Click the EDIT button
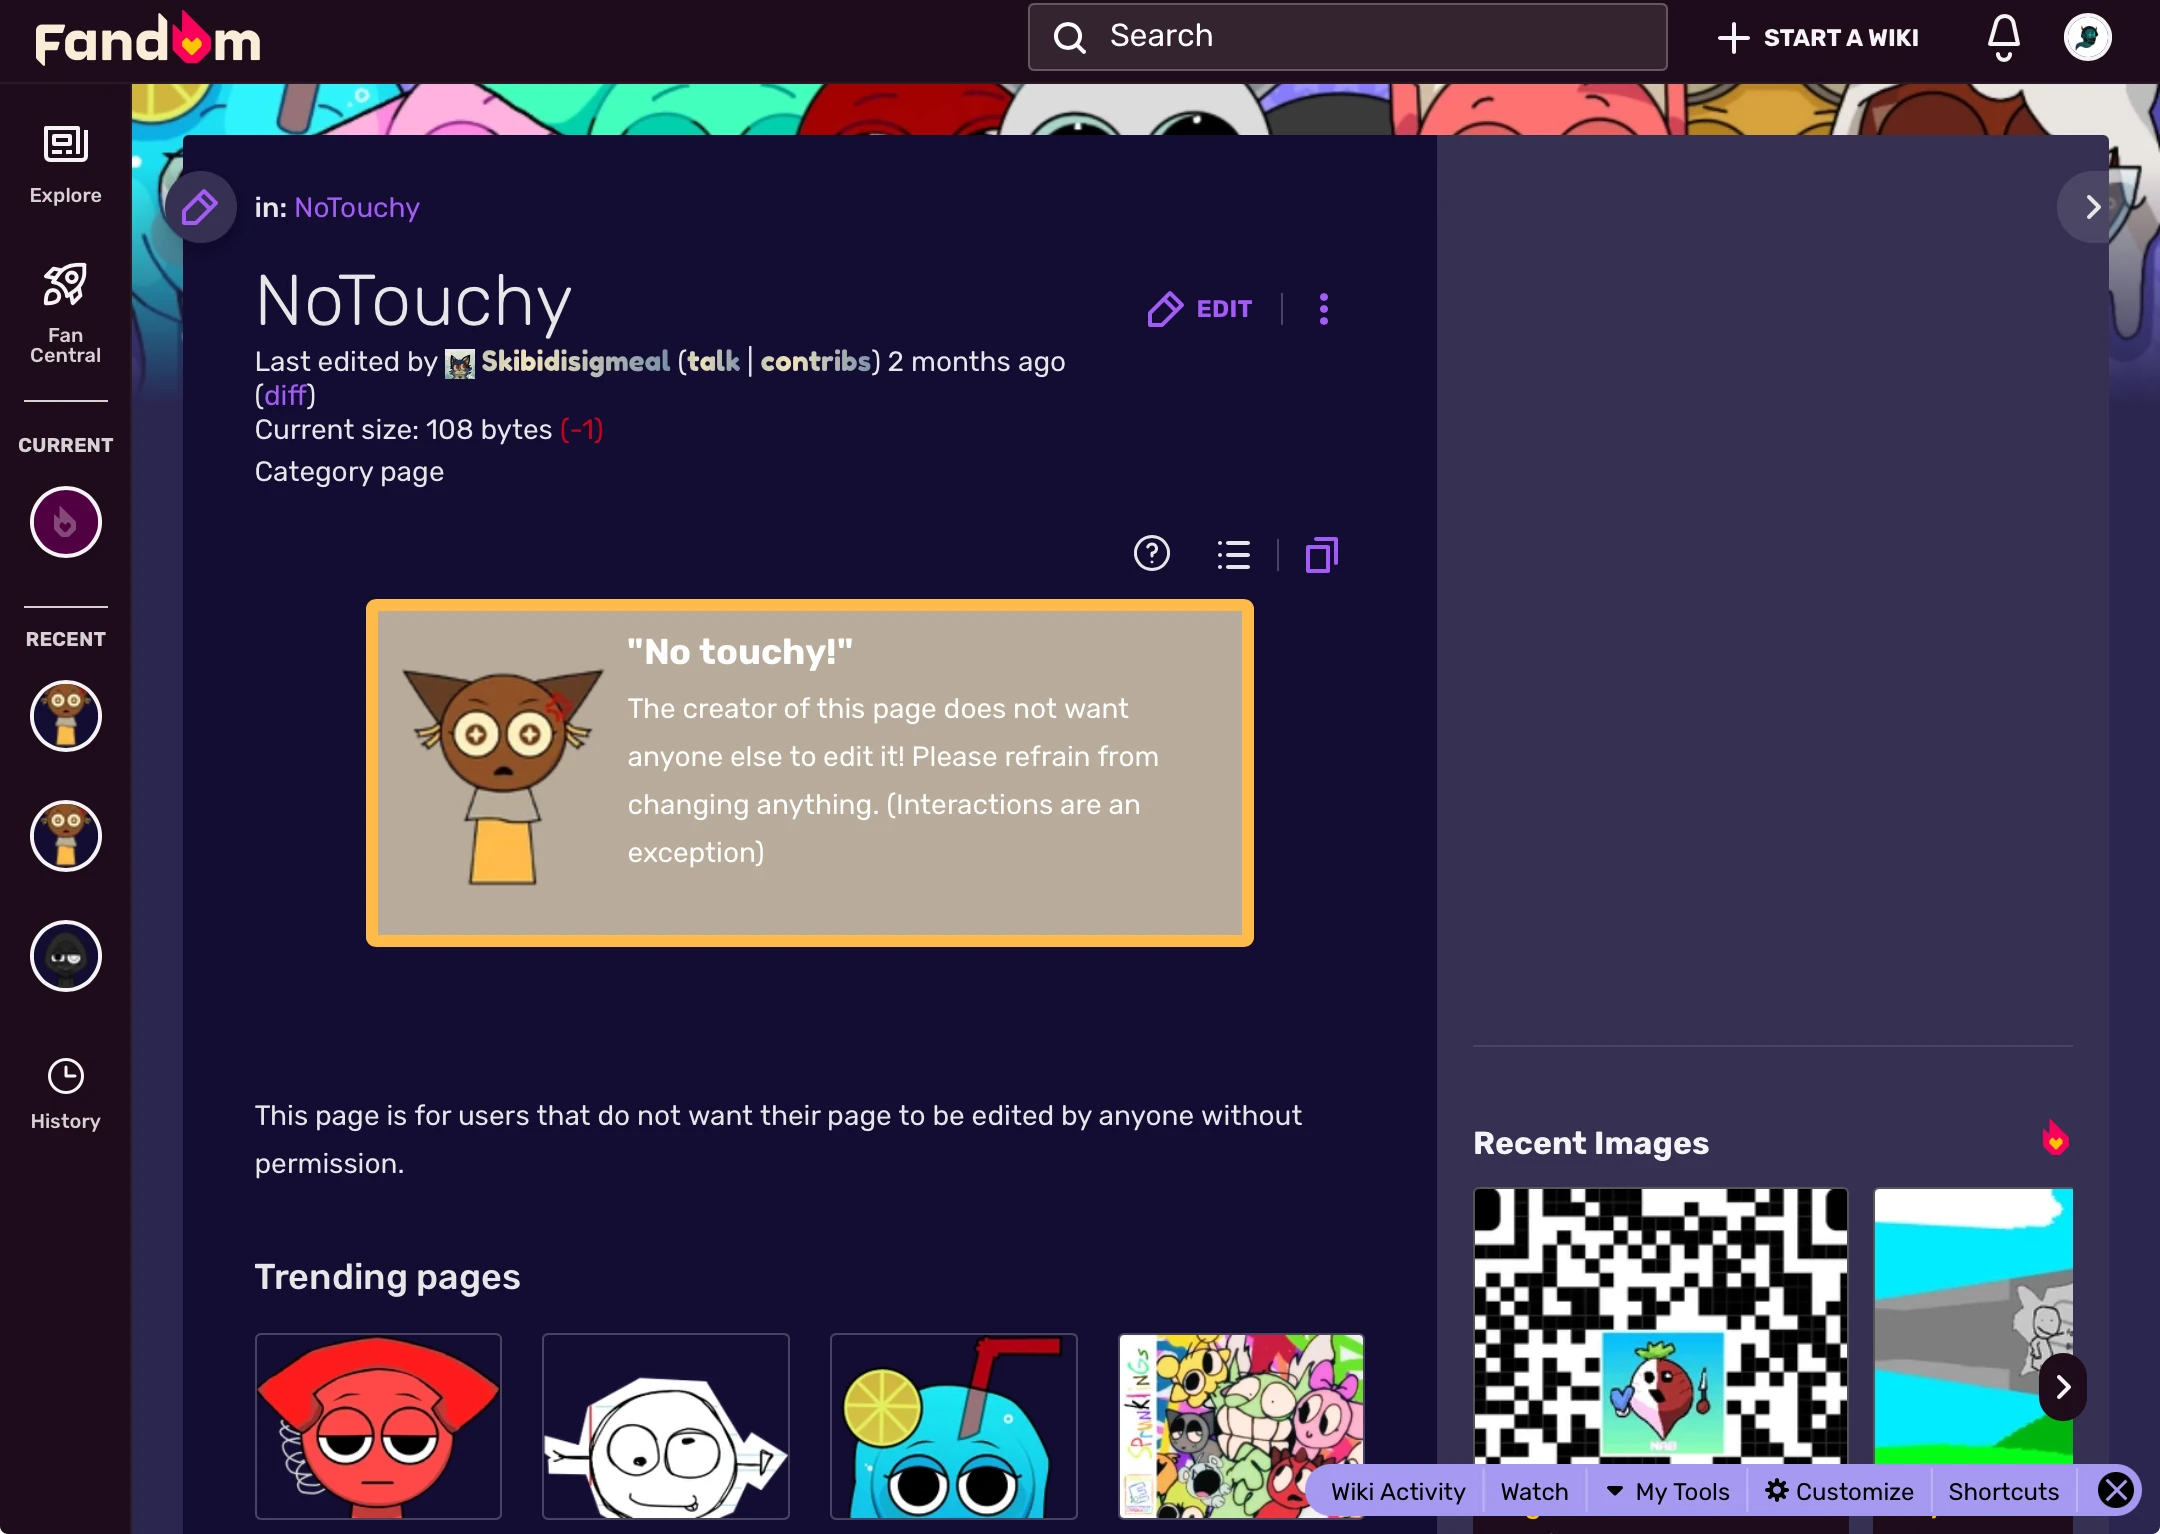Viewport: 2160px width, 1534px height. click(1198, 309)
